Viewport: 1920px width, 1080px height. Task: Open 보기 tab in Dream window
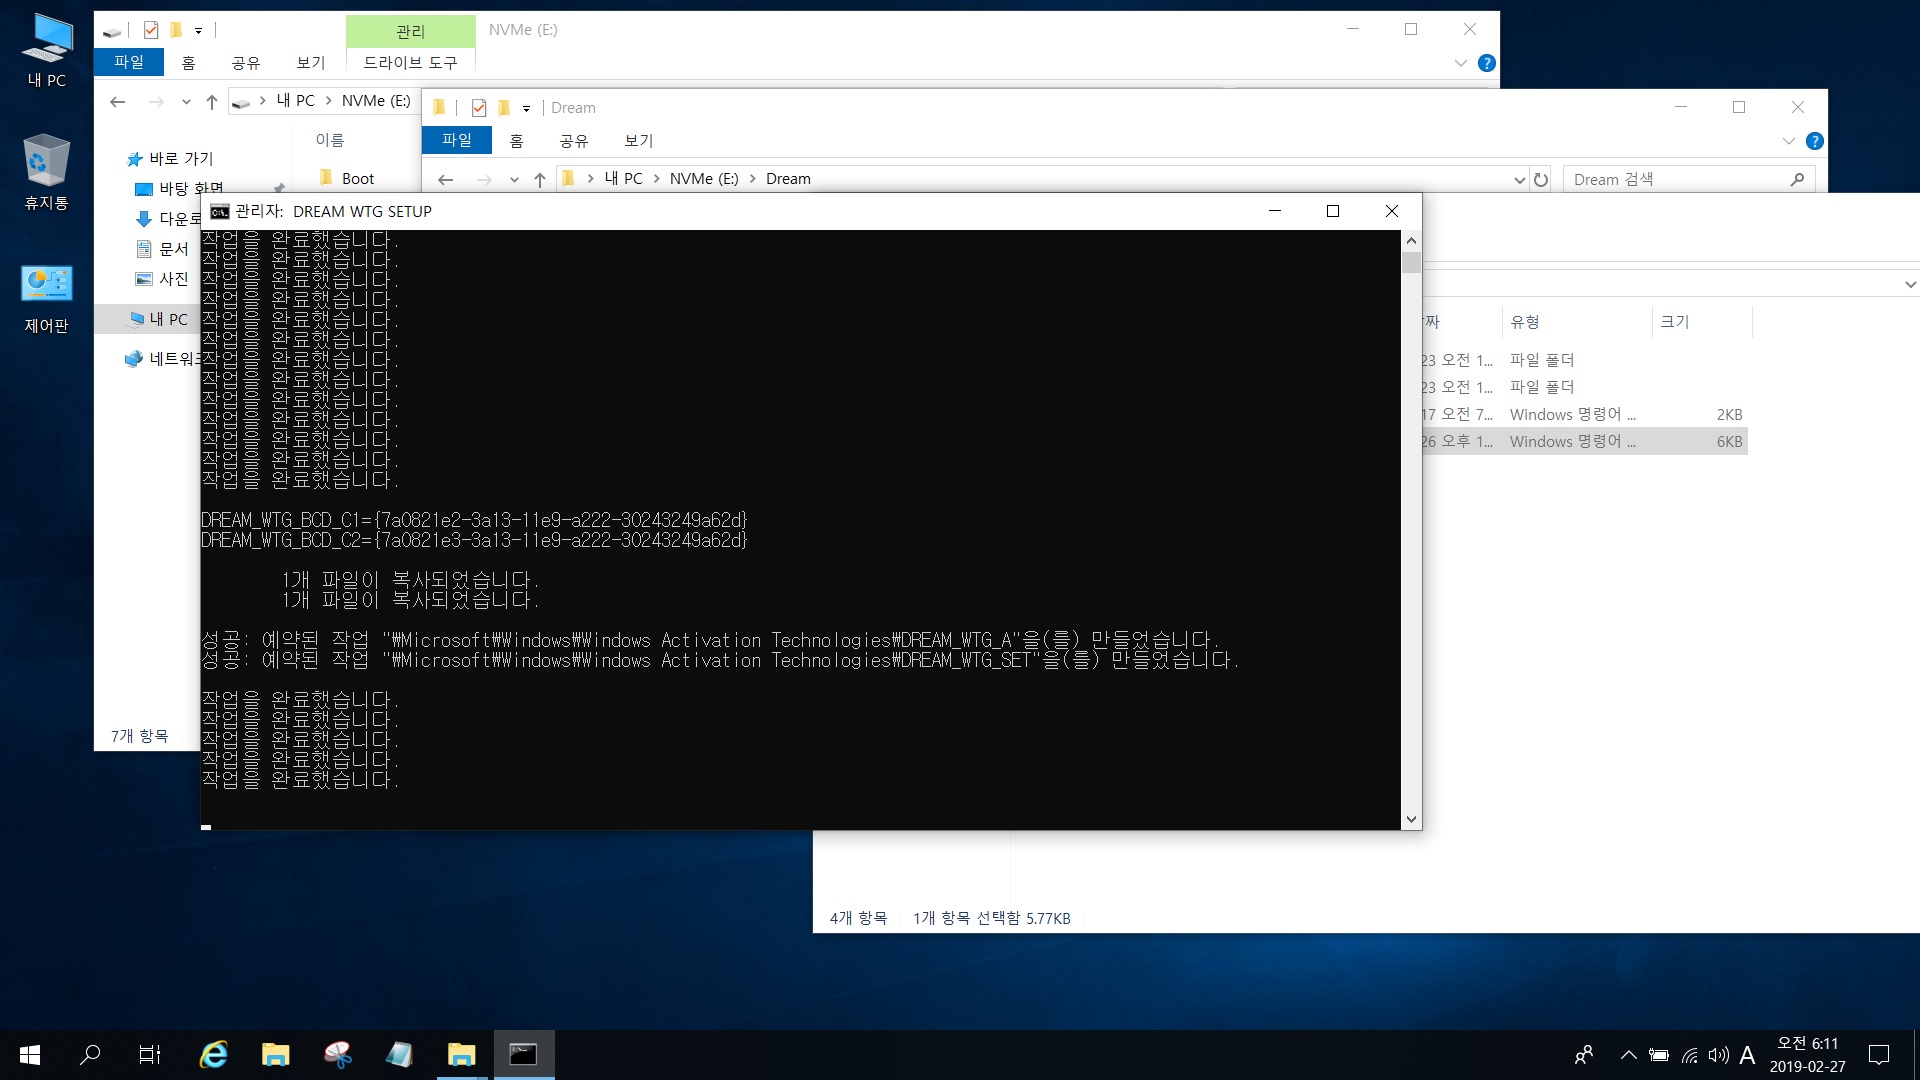pyautogui.click(x=639, y=141)
